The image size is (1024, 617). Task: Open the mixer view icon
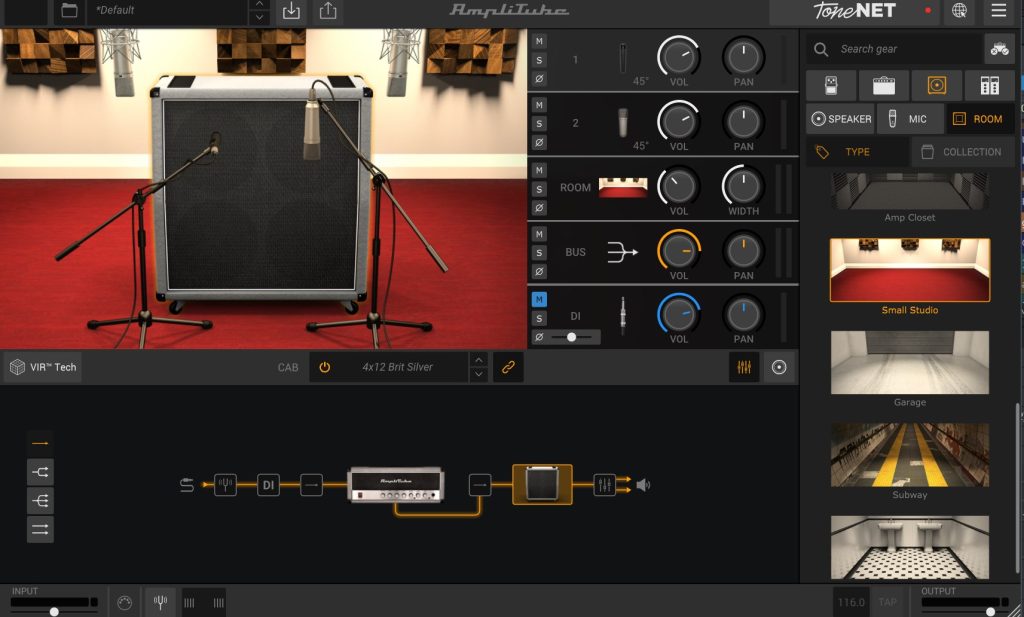[x=743, y=367]
